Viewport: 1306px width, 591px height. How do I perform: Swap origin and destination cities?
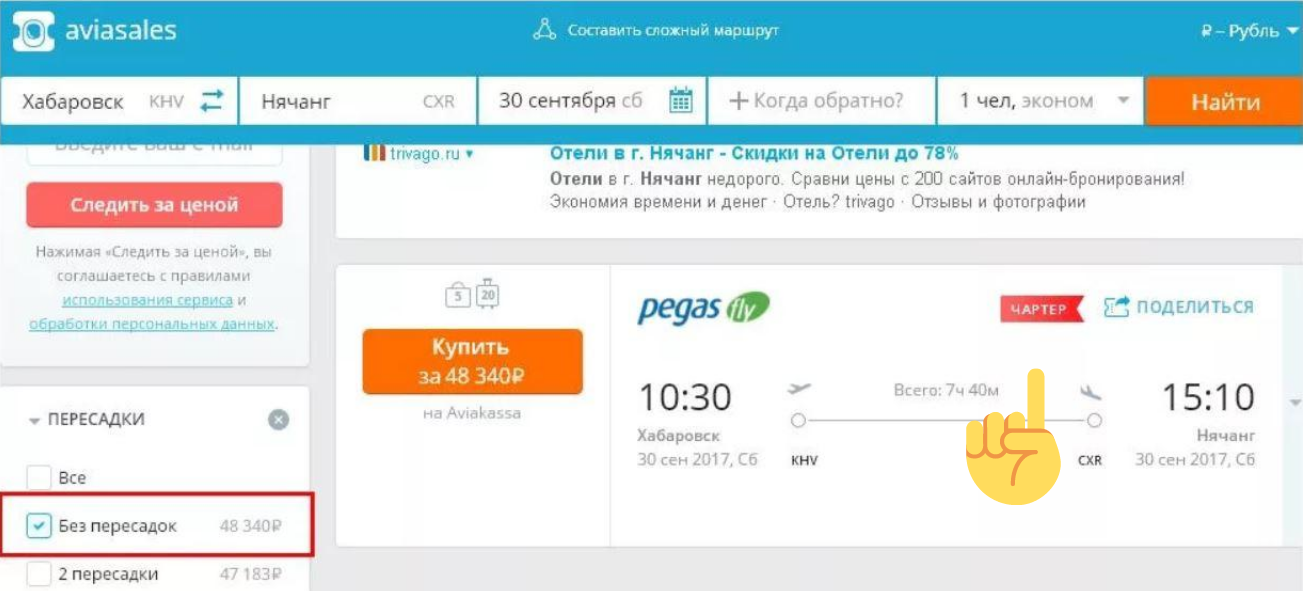tap(212, 101)
